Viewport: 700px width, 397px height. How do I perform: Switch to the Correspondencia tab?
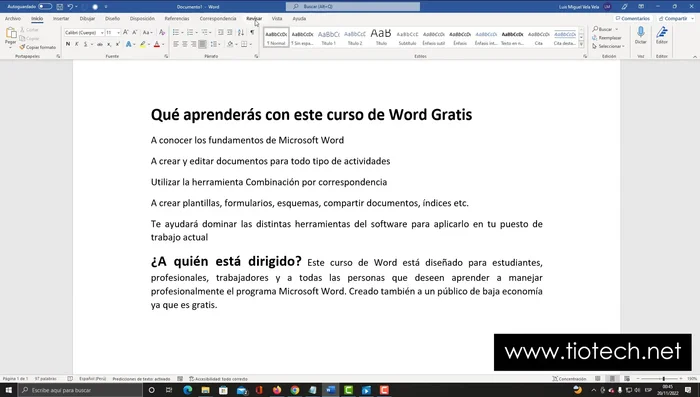218,19
